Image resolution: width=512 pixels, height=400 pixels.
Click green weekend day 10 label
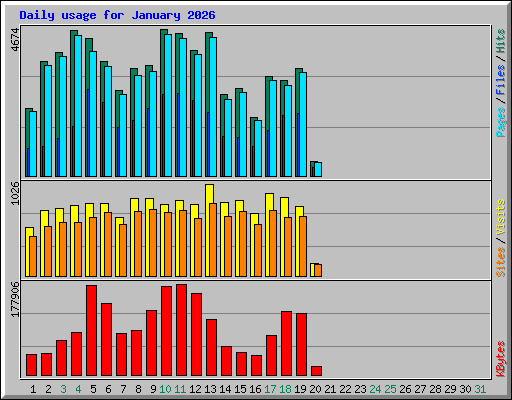point(165,389)
